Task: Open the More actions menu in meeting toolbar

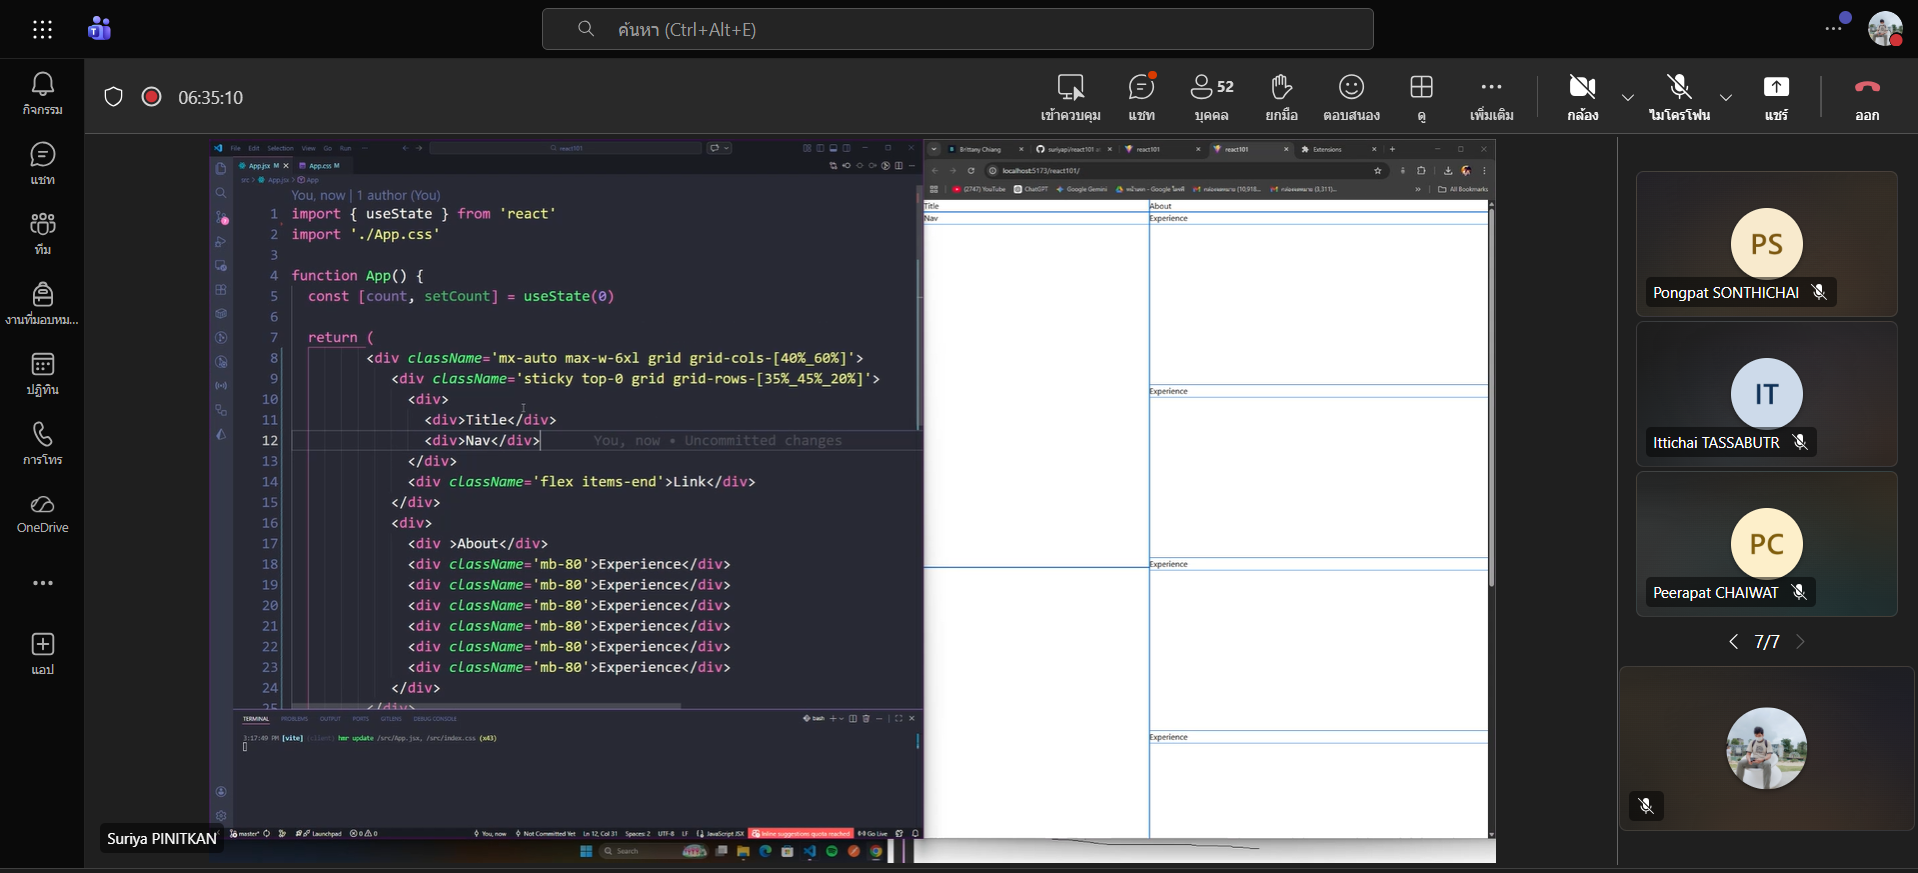Action: click(1491, 97)
